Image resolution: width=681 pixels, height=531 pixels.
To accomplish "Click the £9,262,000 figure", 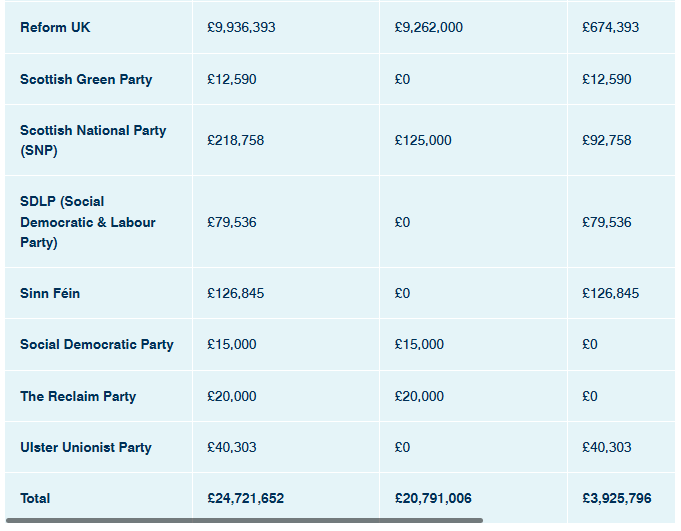I will pyautogui.click(x=429, y=27).
